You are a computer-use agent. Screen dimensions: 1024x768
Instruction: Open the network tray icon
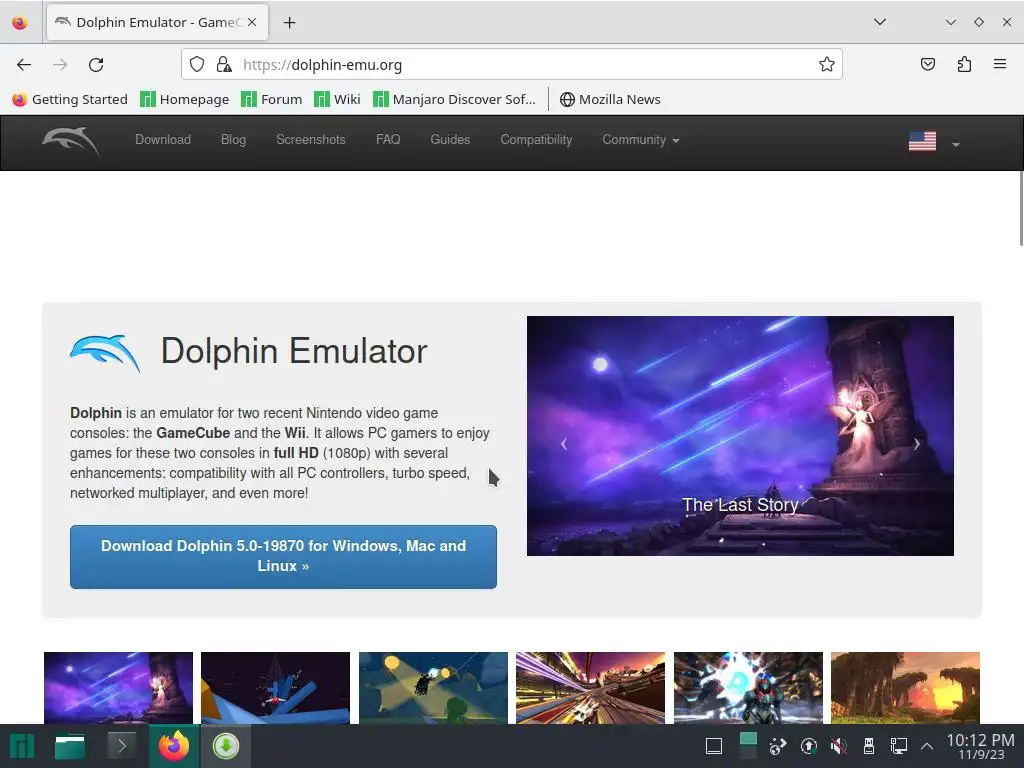pos(899,746)
